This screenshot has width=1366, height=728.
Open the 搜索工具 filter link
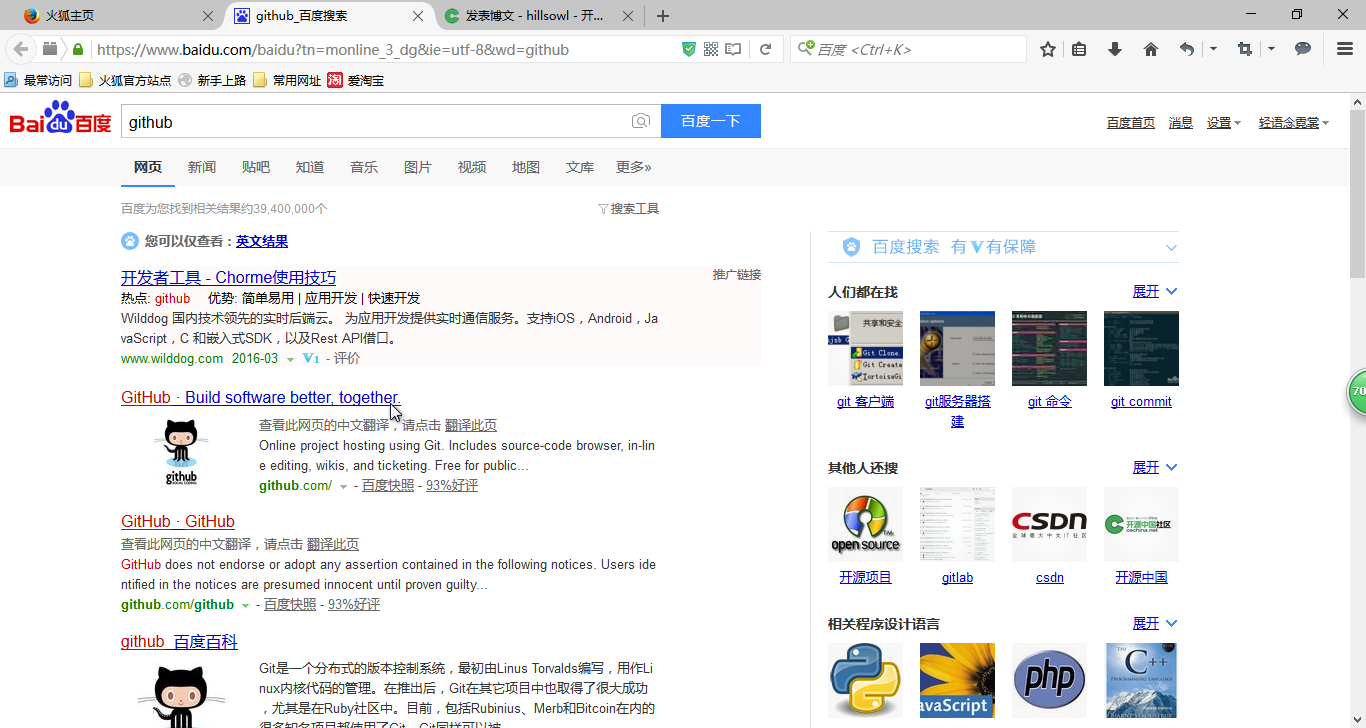pos(629,208)
